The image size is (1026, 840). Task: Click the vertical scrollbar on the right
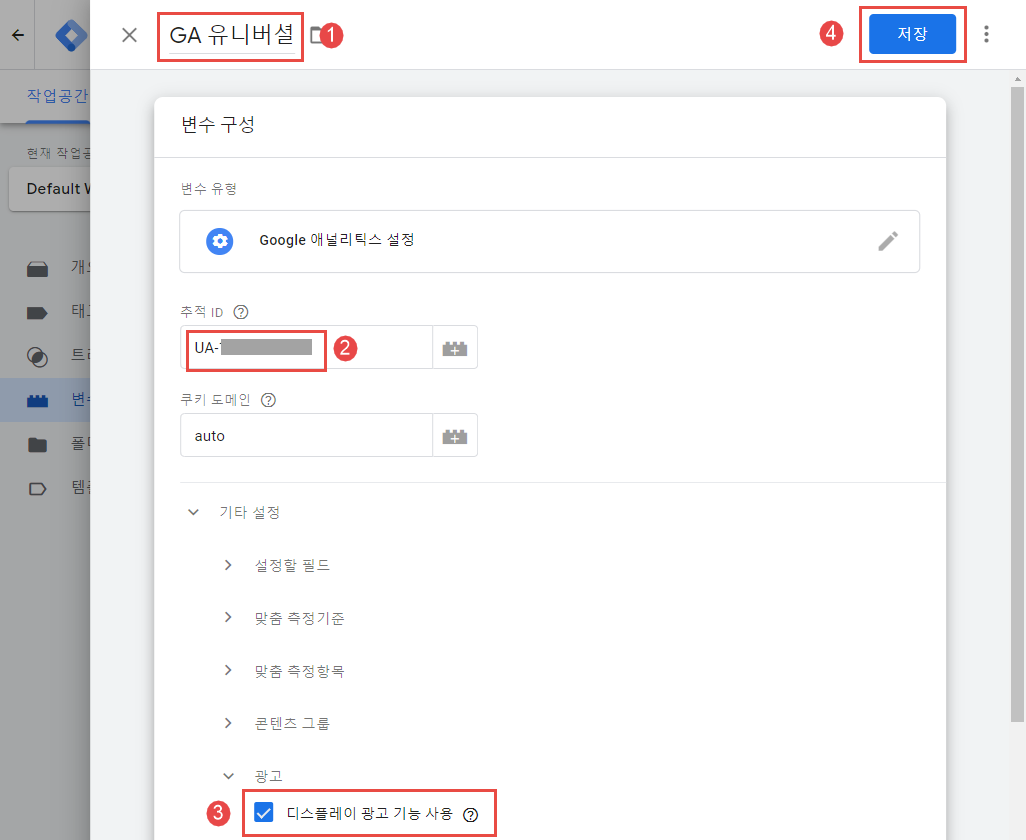tap(1017, 406)
